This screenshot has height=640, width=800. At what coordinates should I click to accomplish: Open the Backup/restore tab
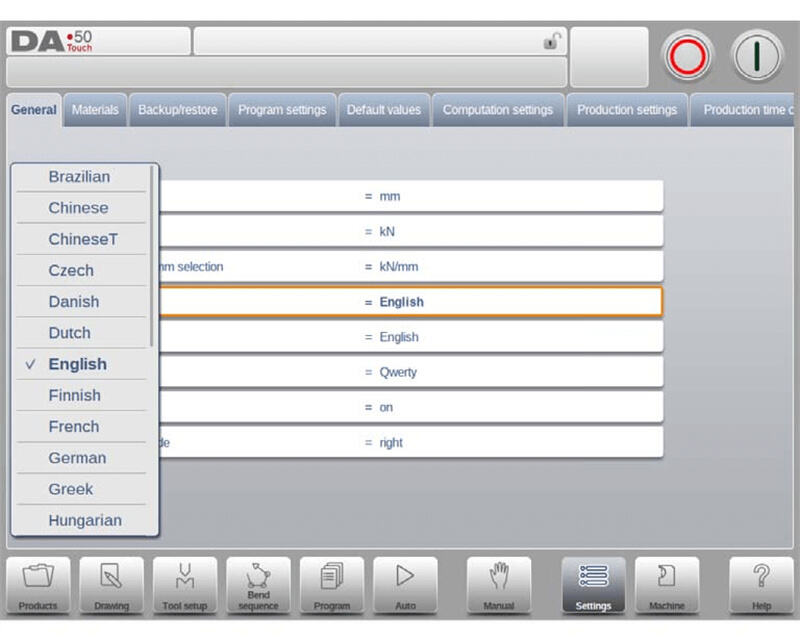coord(177,110)
